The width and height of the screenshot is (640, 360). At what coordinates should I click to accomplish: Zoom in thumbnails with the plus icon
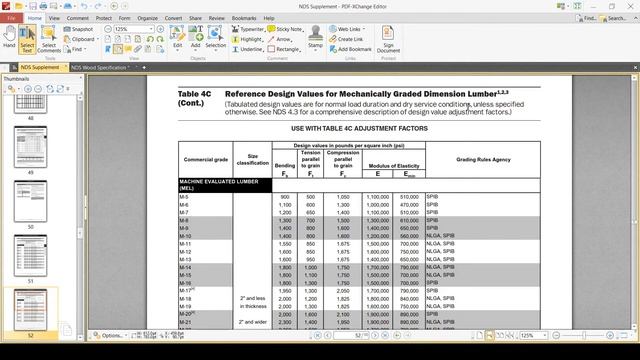[x=28, y=89]
